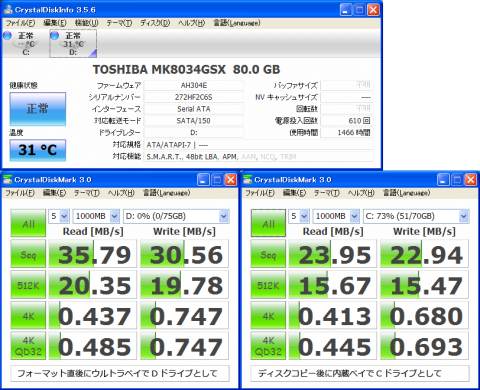Image resolution: width=480 pixels, height=390 pixels.
Task: Open ファイル(F) menu in left CrystalDiskMark
Action: [20, 193]
